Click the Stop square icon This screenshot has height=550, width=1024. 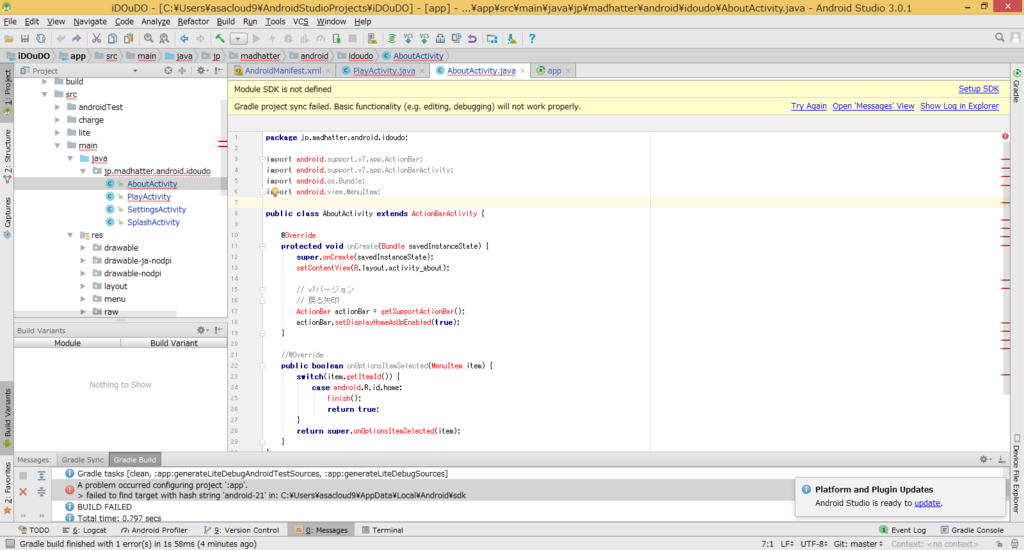(x=353, y=39)
